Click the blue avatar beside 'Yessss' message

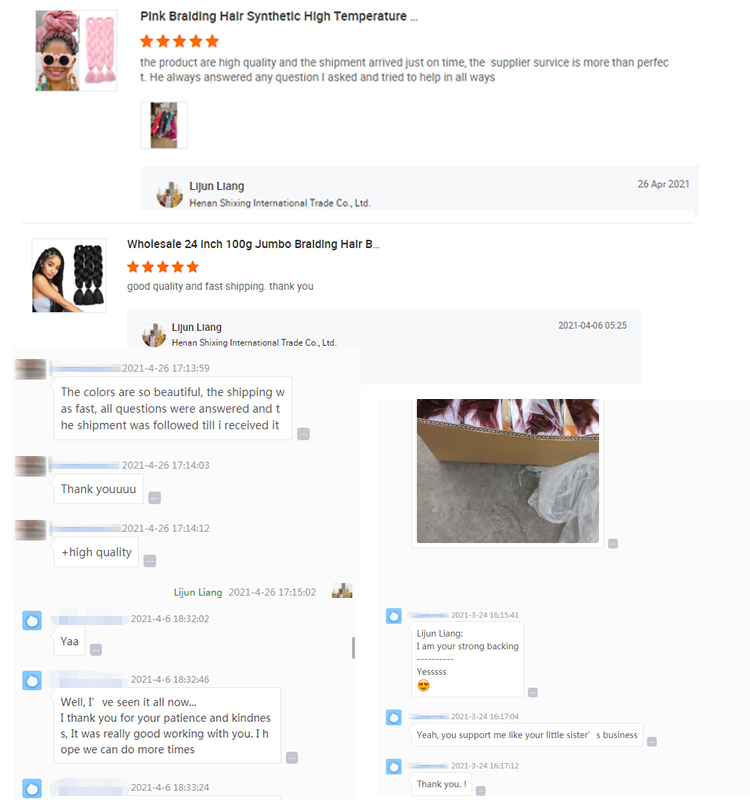(394, 616)
